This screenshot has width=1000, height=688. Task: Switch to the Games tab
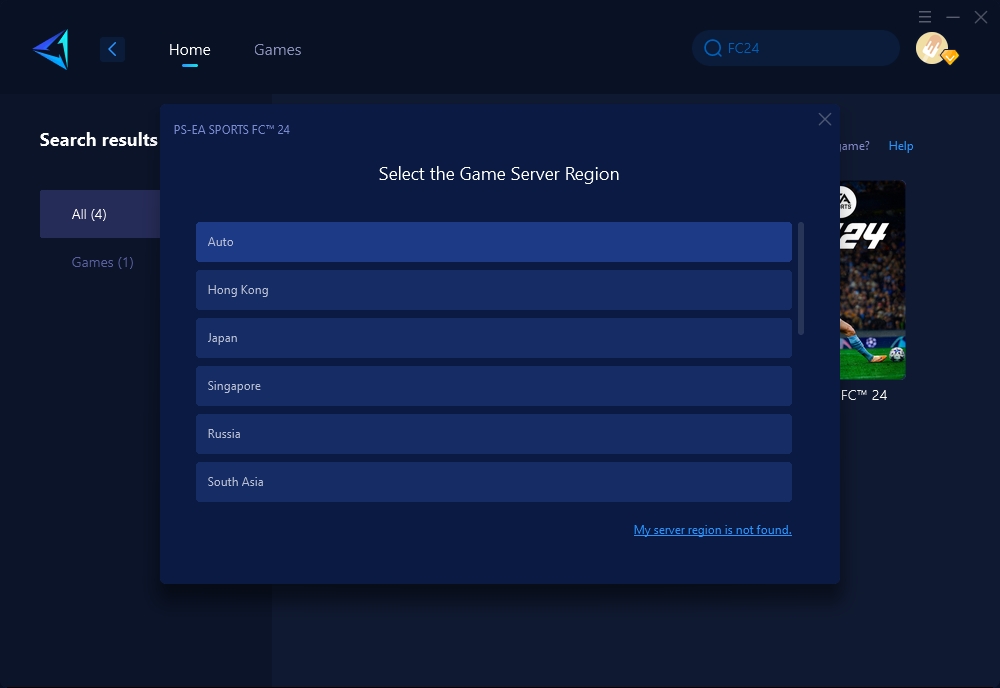[x=277, y=49]
